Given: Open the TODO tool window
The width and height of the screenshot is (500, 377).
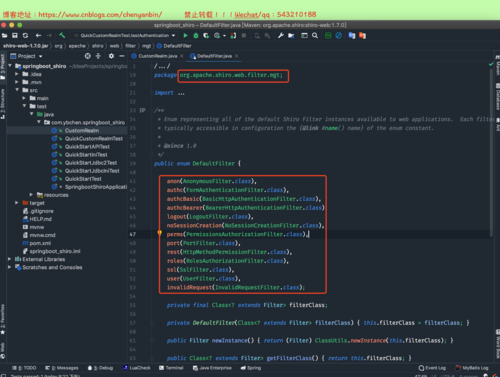Looking at the screenshot, I should 24,368.
